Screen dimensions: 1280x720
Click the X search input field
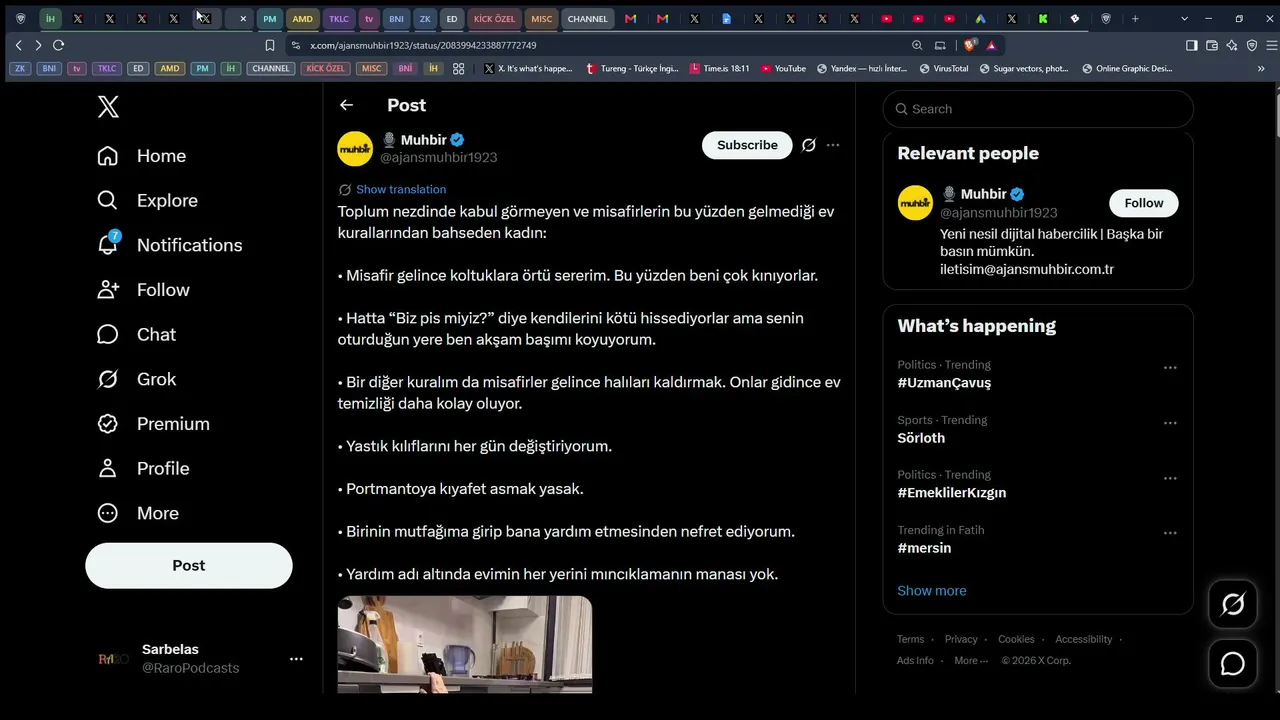click(x=1038, y=109)
